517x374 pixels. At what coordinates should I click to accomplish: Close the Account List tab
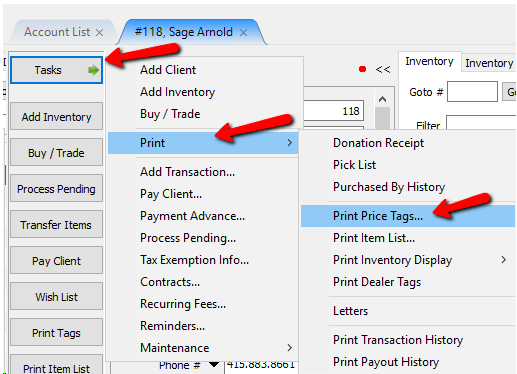[x=99, y=33]
